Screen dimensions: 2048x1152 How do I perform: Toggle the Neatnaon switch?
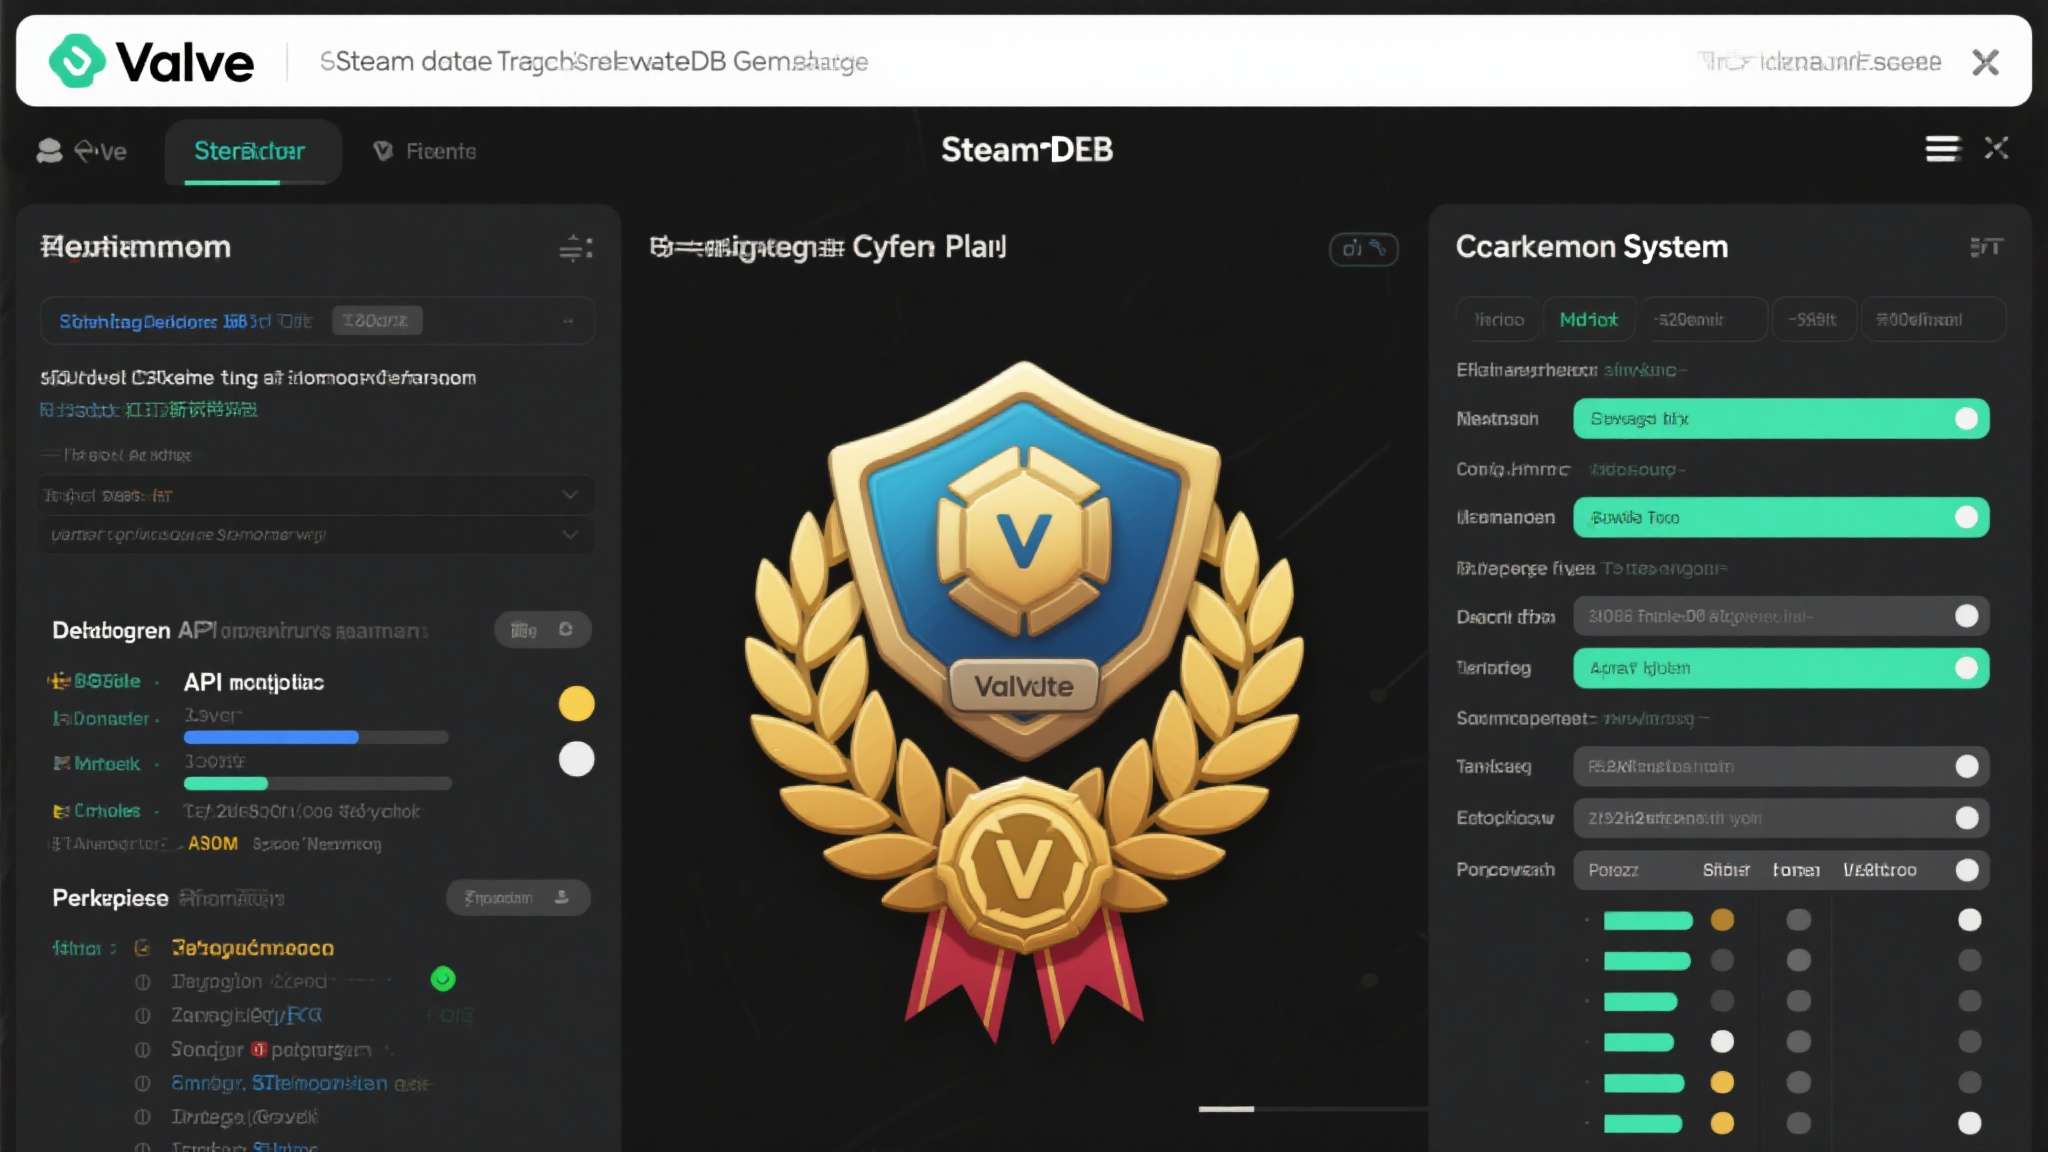click(x=1966, y=419)
